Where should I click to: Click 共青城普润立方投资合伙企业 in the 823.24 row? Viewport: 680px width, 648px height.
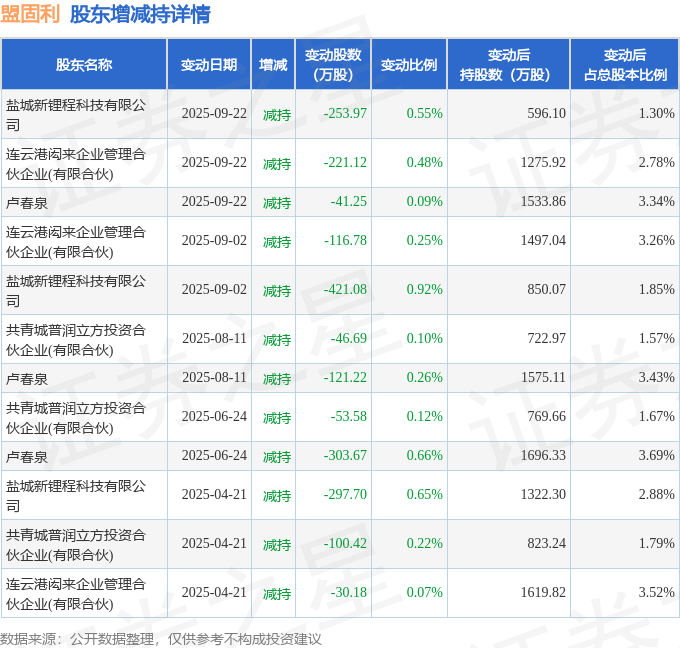76,545
